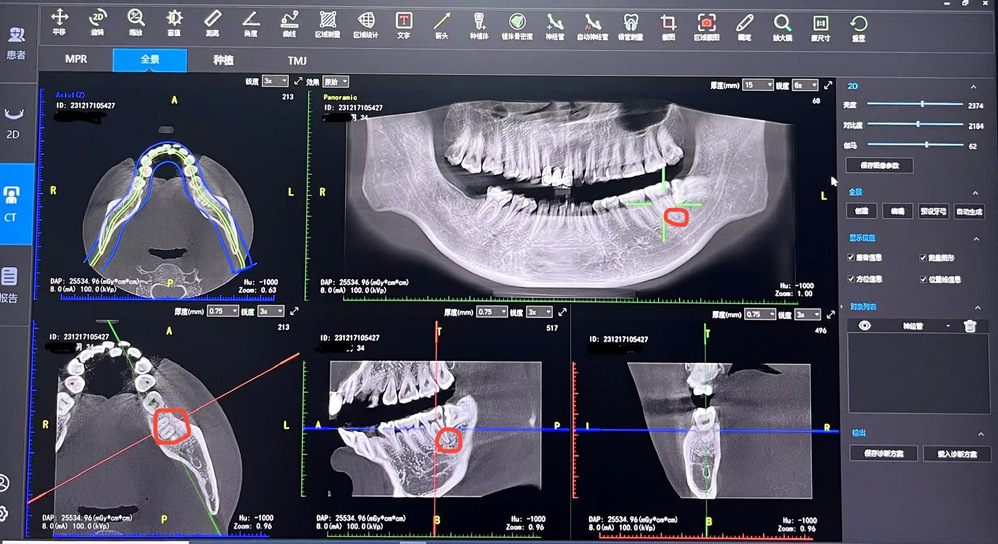The image size is (998, 544).
Task: Click Save Image Parameters (保存图像参数) button
Action: [x=880, y=165]
